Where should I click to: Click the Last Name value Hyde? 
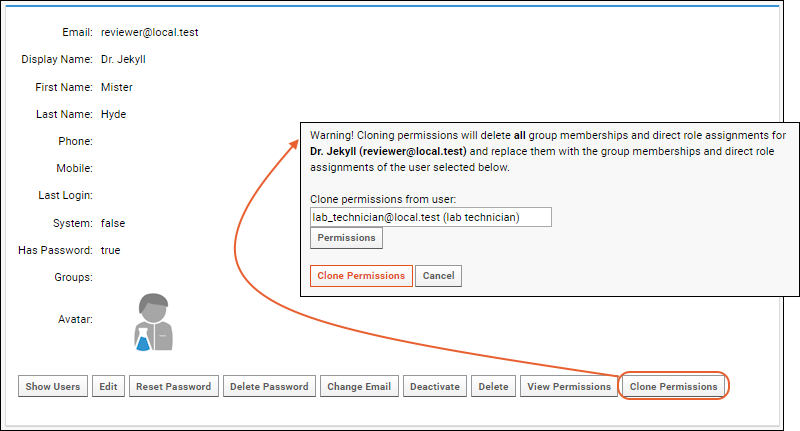pyautogui.click(x=113, y=114)
